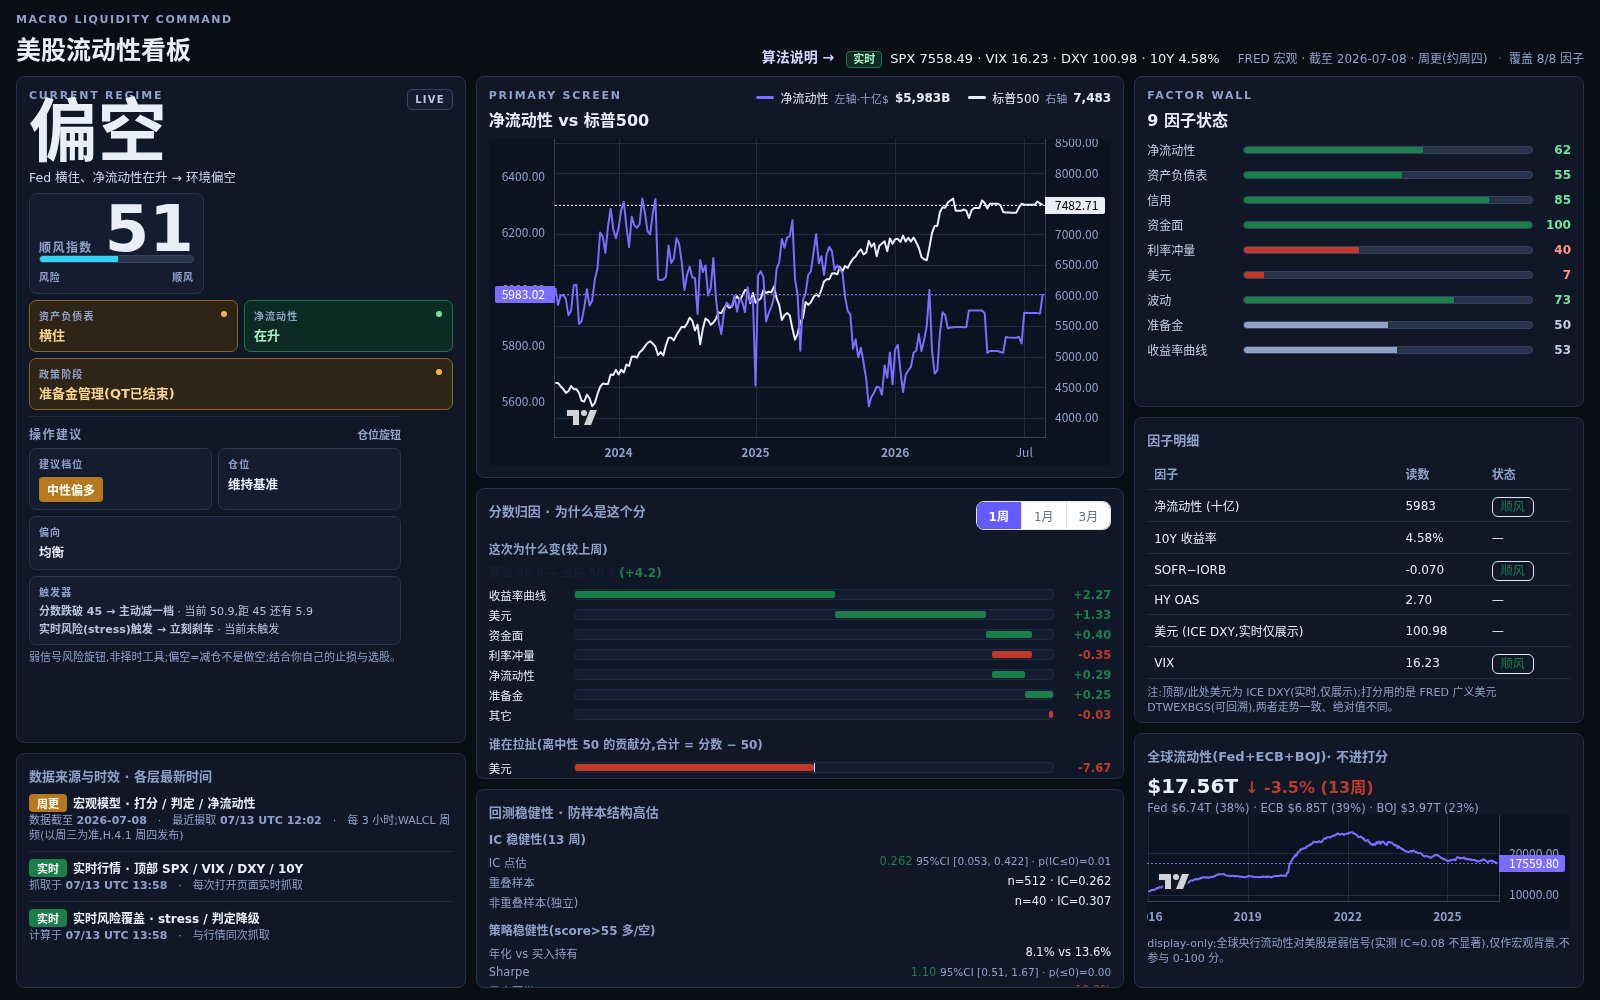Click the 净流动性 在升 status card

pyautogui.click(x=348, y=326)
